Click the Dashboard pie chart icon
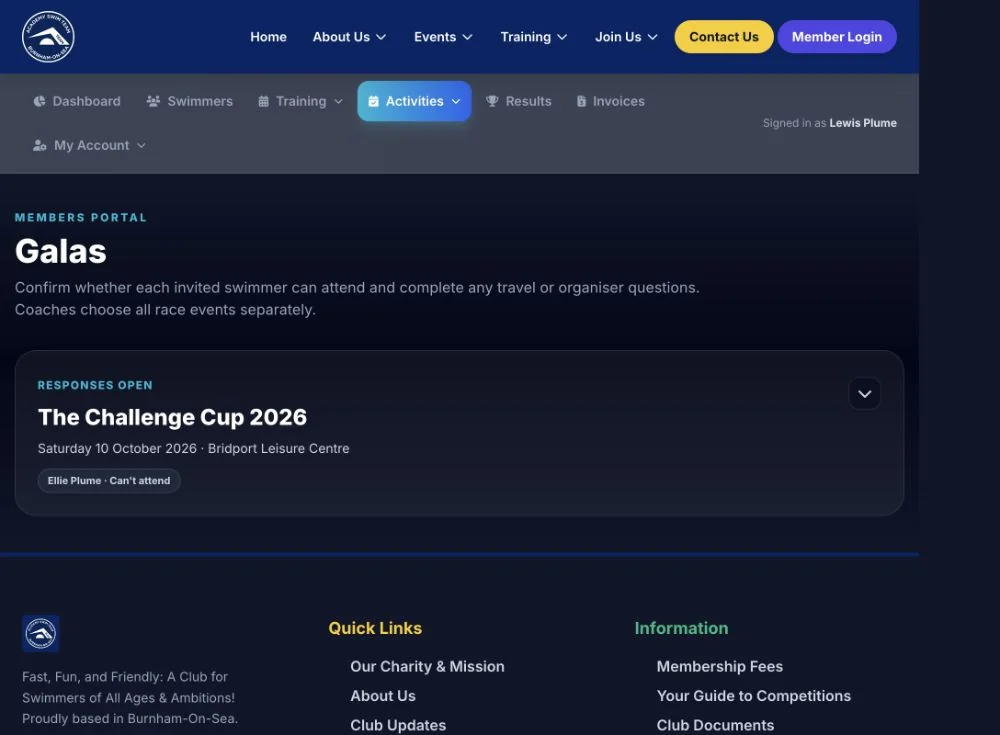The image size is (1000, 735). click(x=40, y=101)
